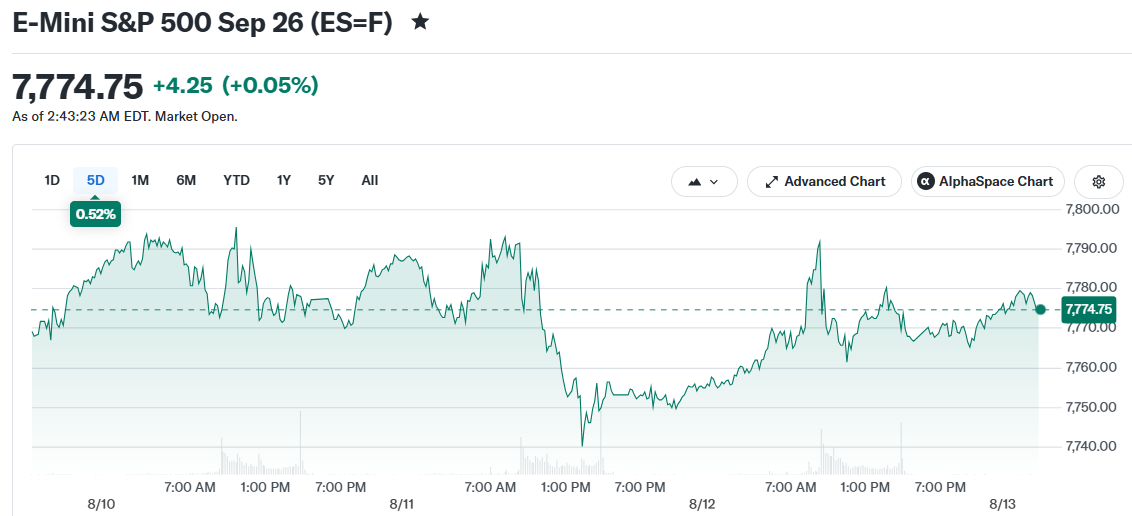The image size is (1132, 516).
Task: Select the 5D time range
Action: [x=96, y=180]
